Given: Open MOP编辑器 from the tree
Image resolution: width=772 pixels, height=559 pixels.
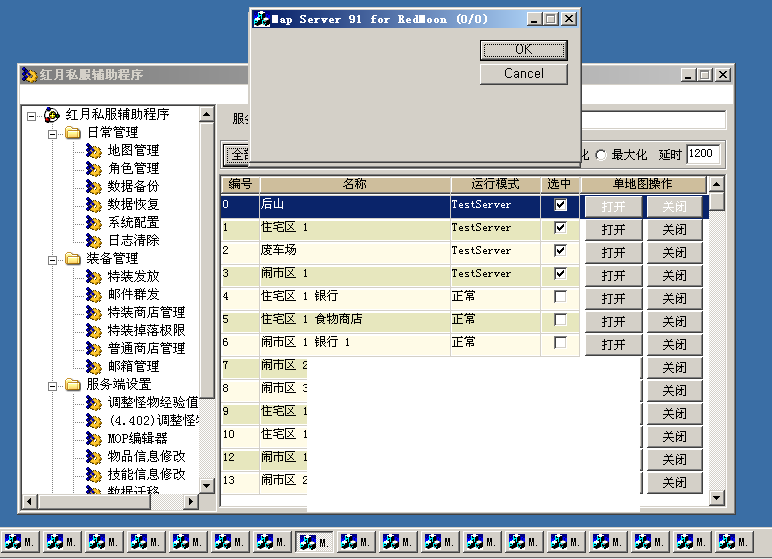Looking at the screenshot, I should pos(137,438).
